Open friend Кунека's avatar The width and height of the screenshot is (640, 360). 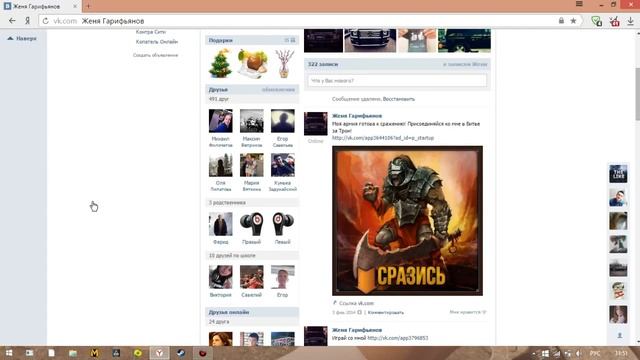tap(282, 165)
